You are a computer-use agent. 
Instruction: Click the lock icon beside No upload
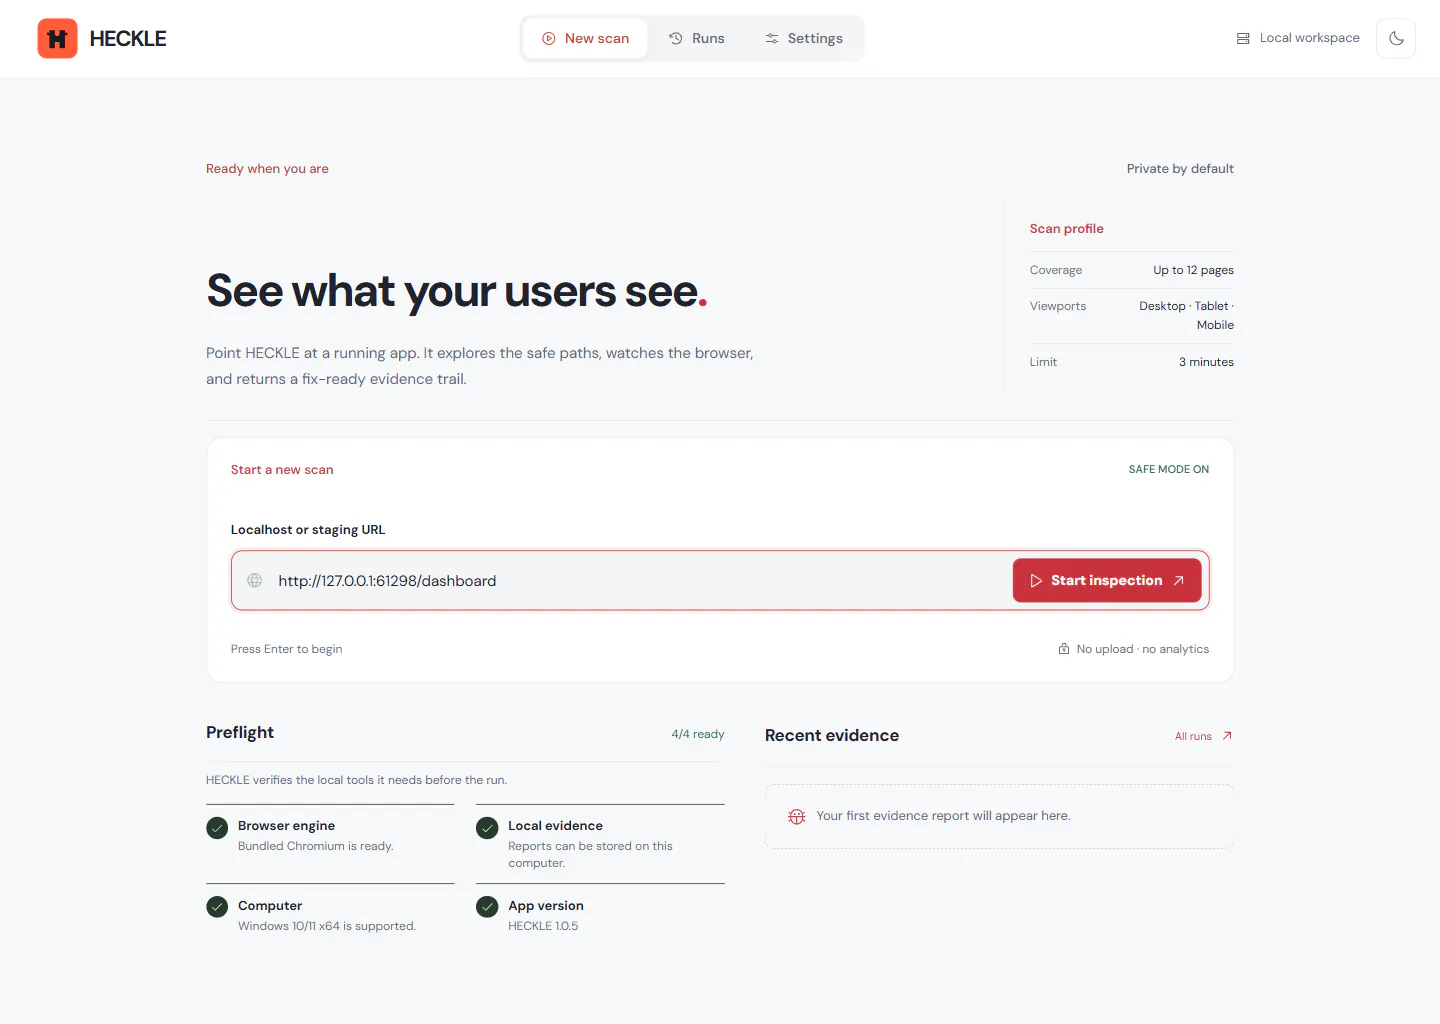pyautogui.click(x=1064, y=649)
